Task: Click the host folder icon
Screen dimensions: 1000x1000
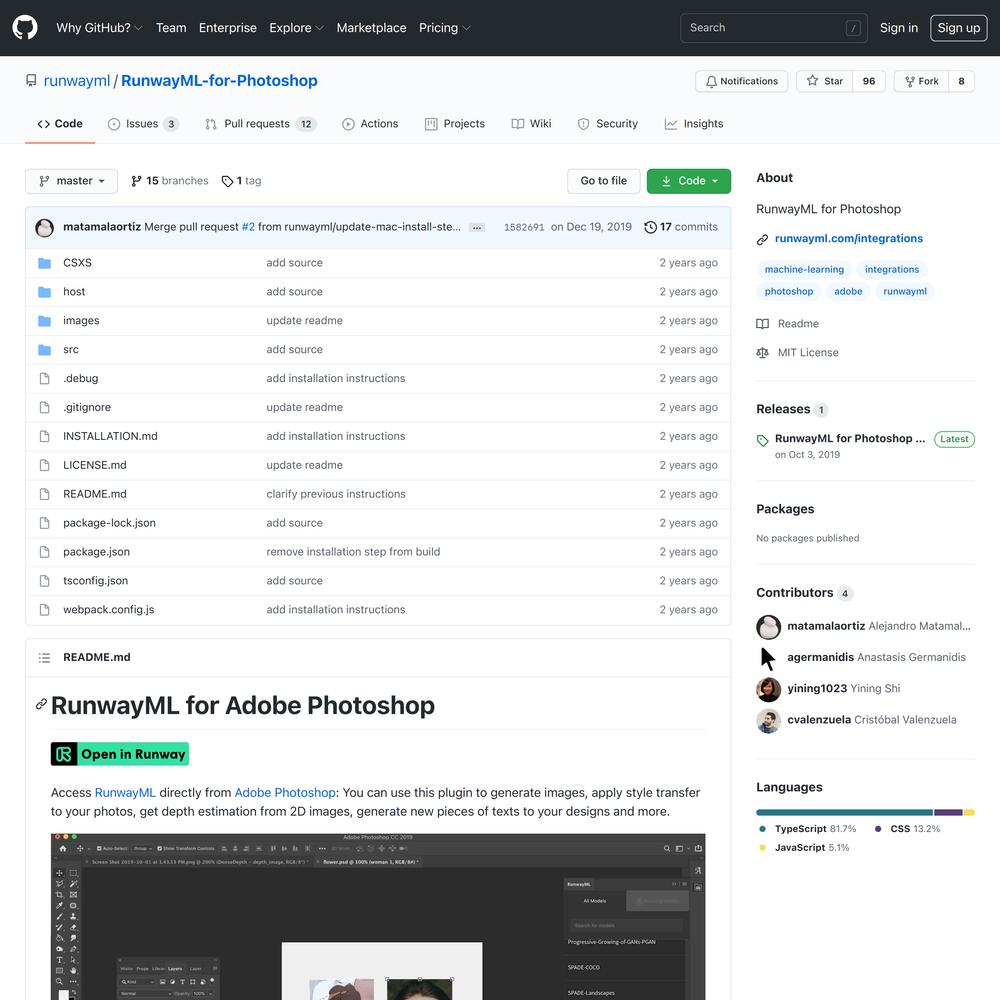Action: tap(44, 291)
